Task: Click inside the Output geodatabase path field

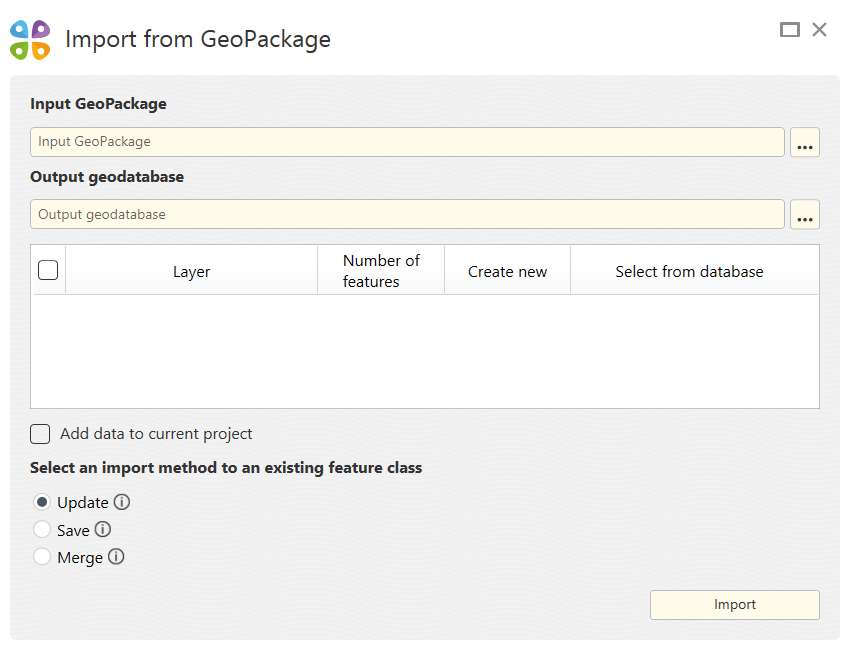Action: coord(407,214)
